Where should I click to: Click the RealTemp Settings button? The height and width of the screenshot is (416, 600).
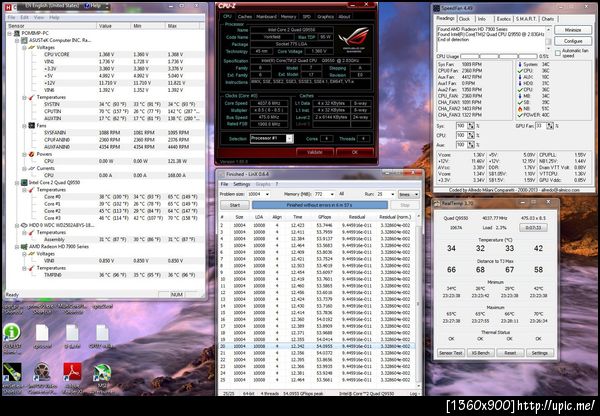[540, 353]
